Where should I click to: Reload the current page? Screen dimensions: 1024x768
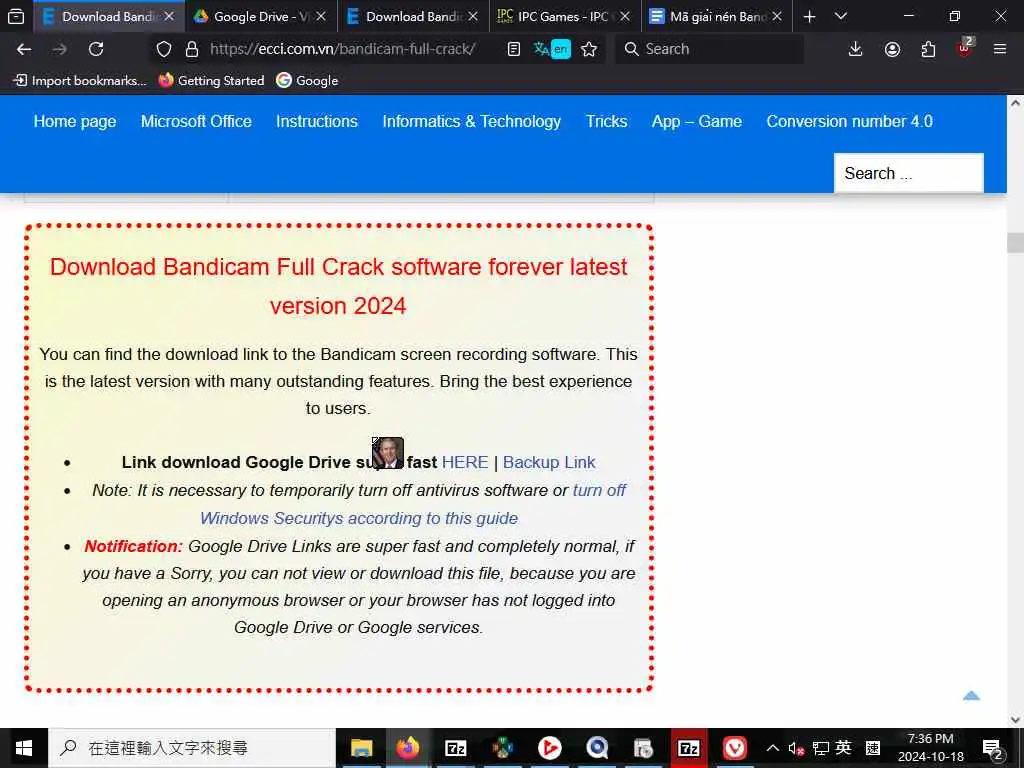(96, 49)
